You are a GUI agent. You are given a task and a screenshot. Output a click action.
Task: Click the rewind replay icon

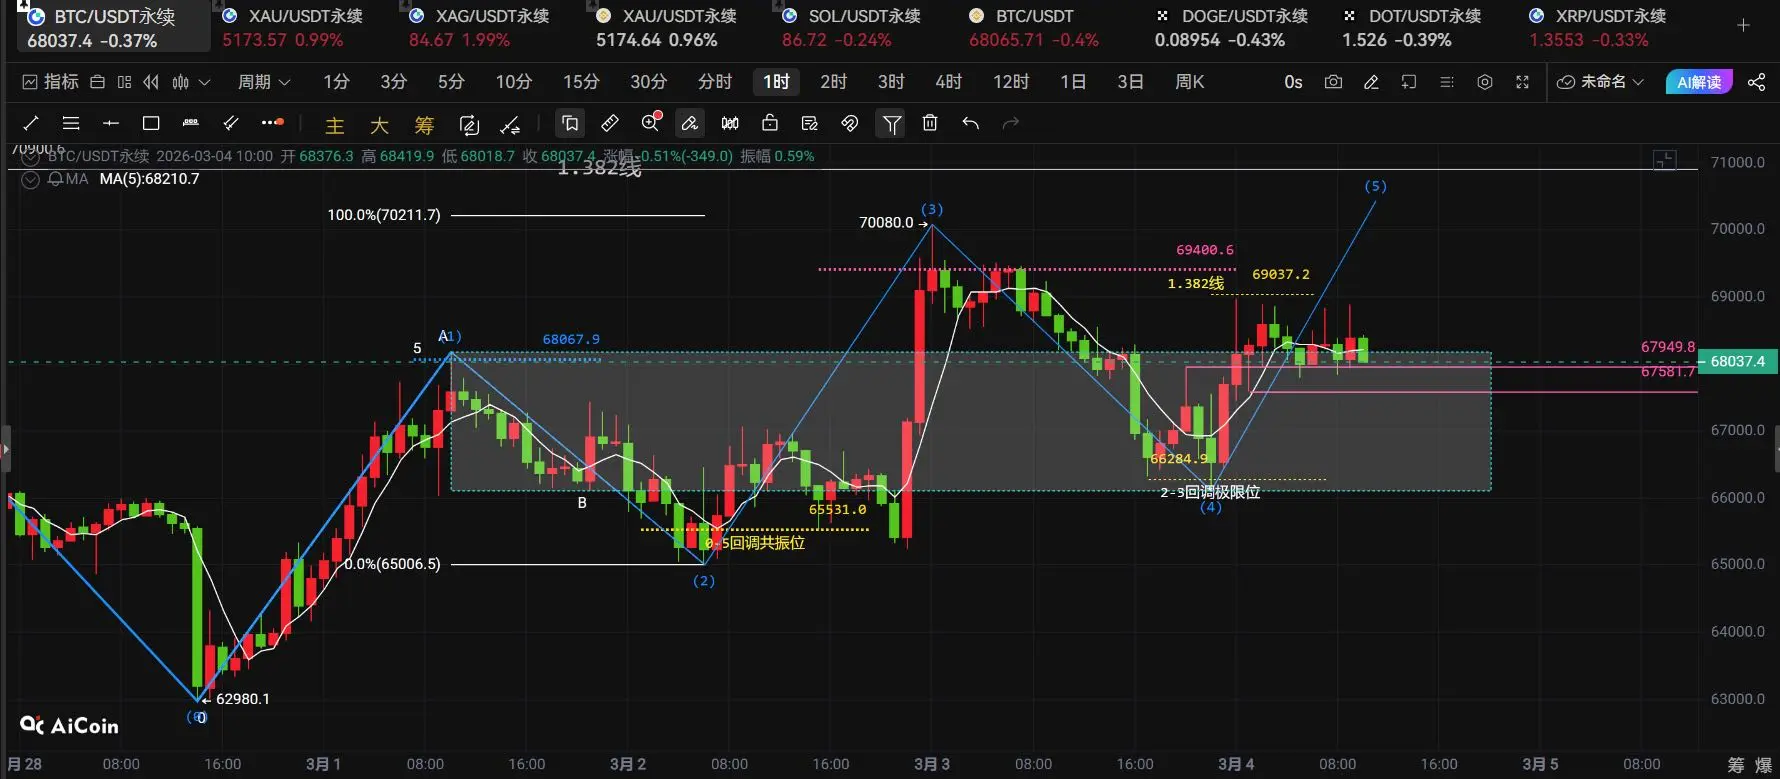pyautogui.click(x=151, y=82)
